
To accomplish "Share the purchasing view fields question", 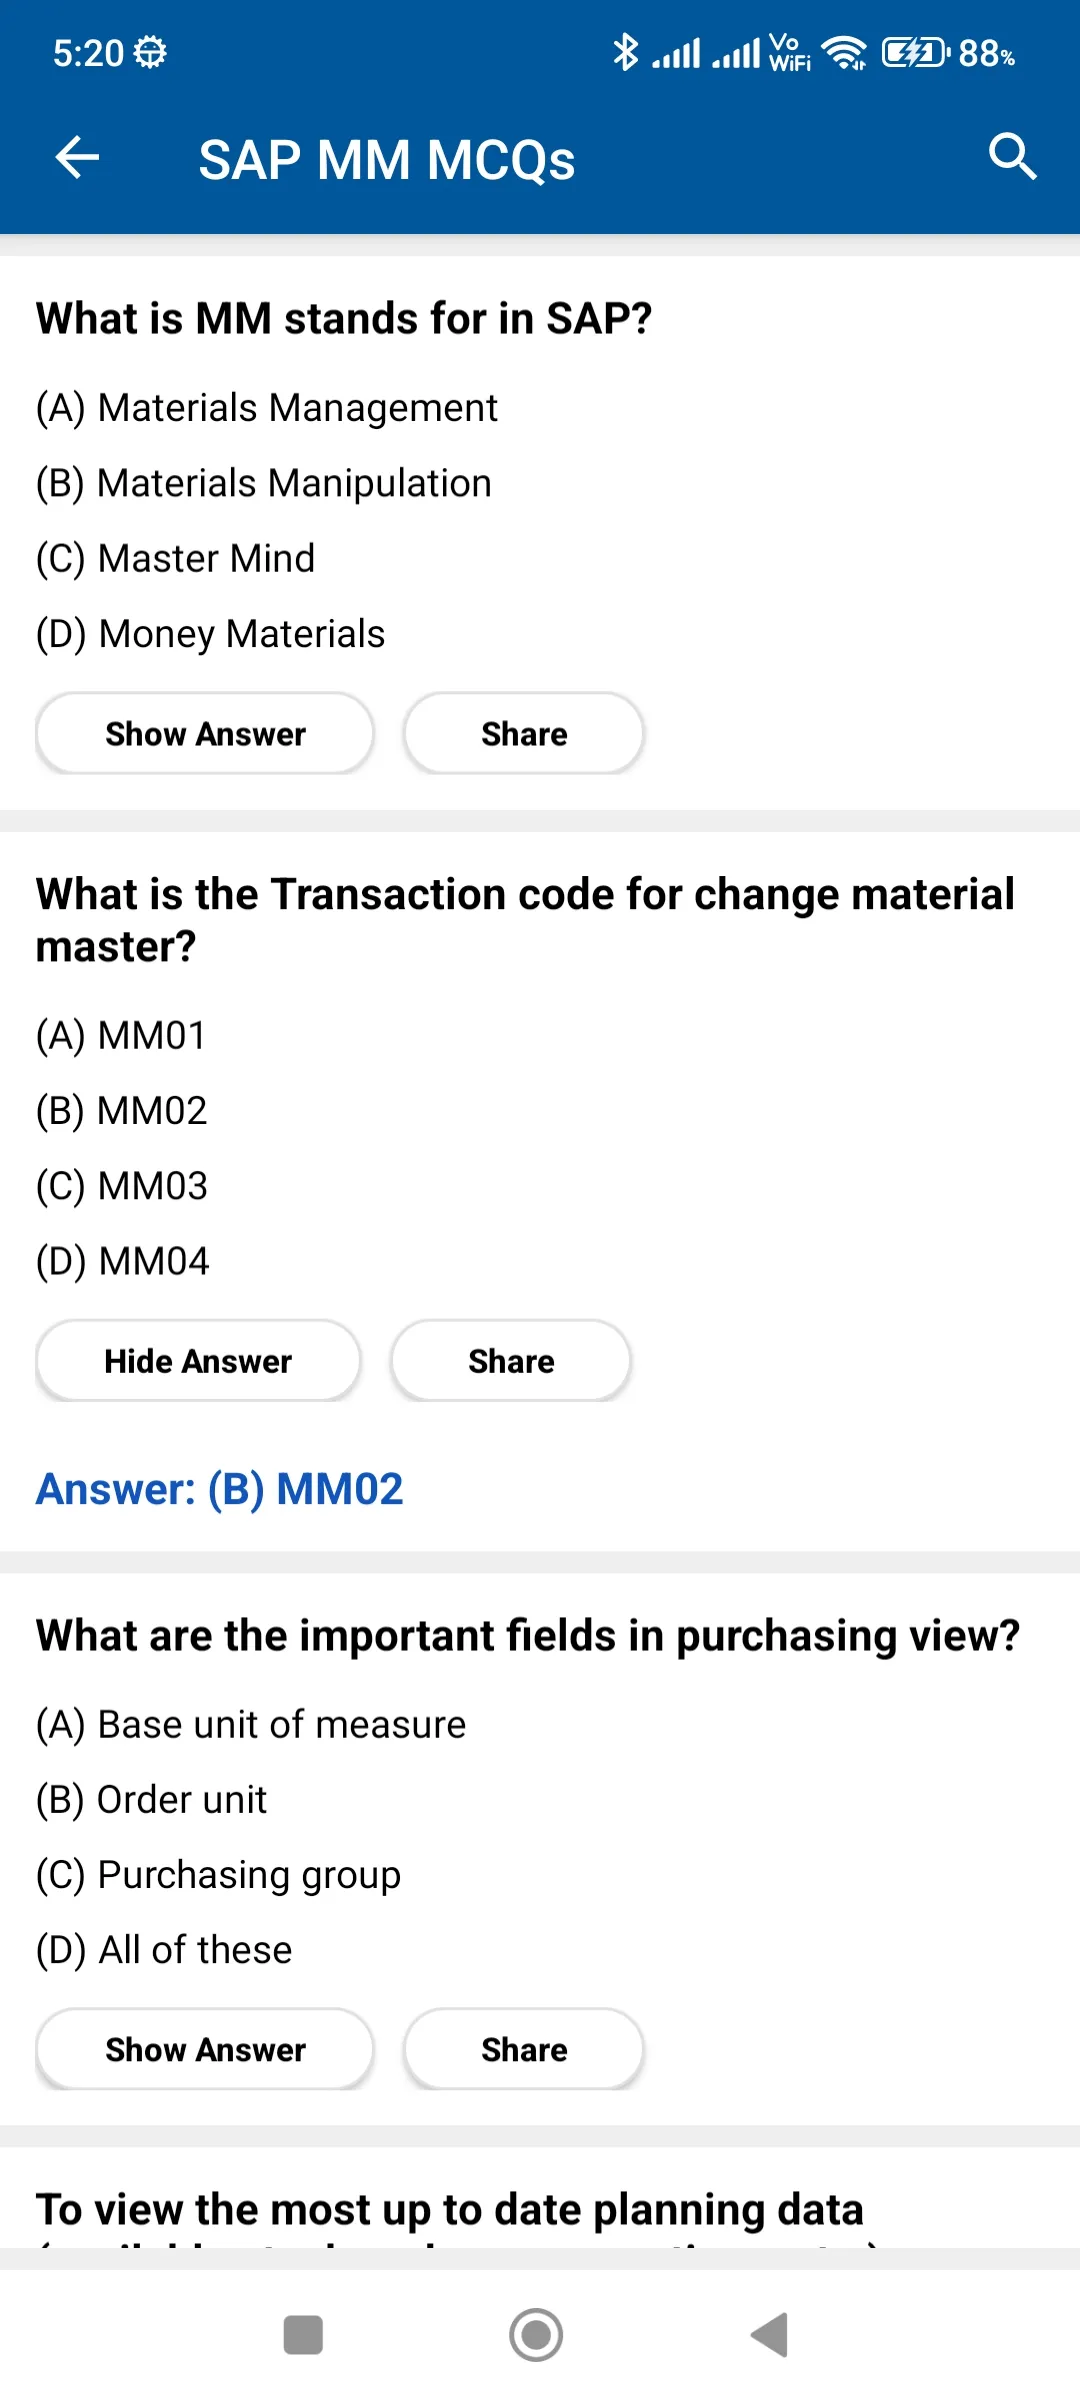I will tap(524, 2050).
